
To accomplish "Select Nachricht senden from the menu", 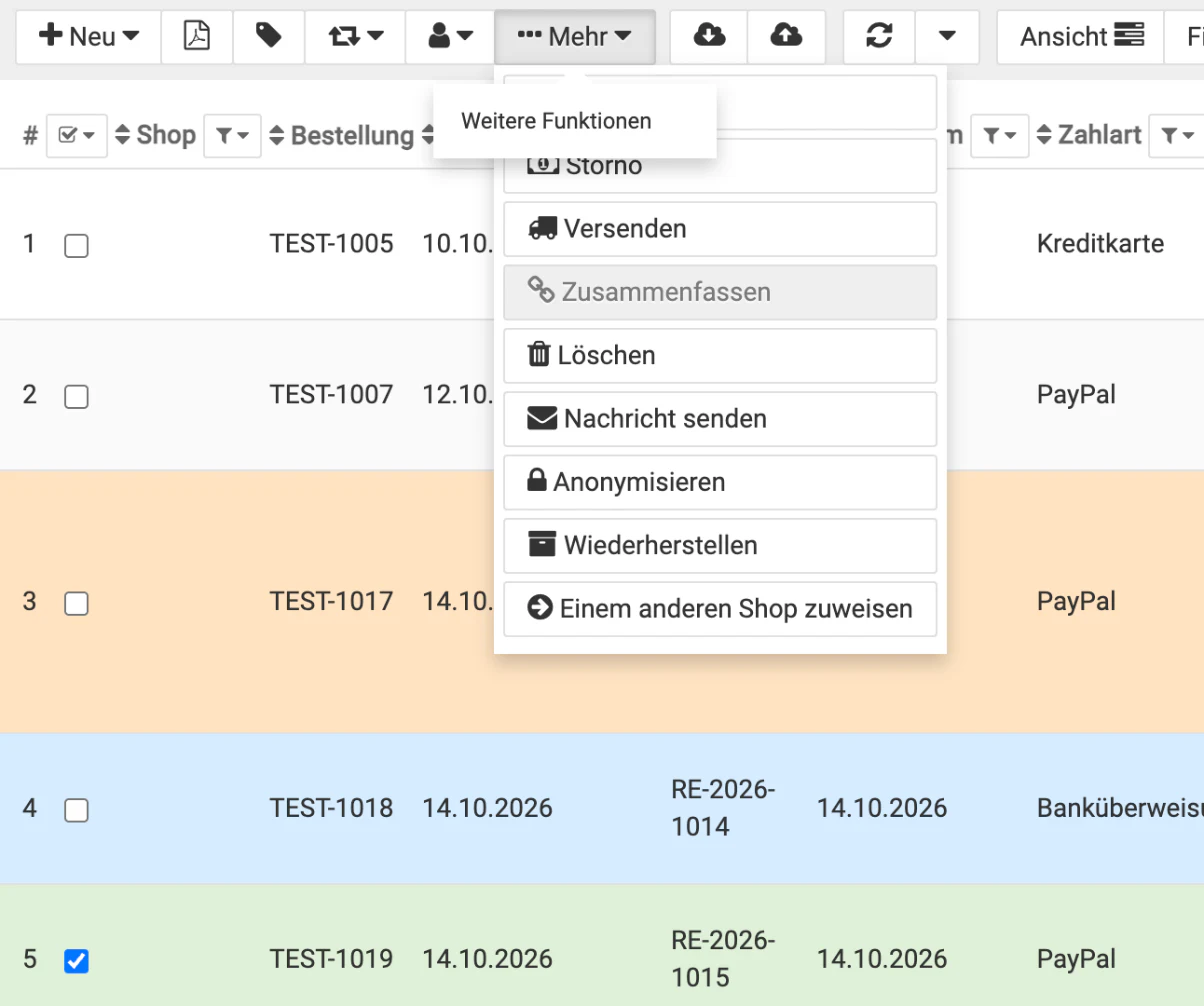I will click(x=720, y=419).
